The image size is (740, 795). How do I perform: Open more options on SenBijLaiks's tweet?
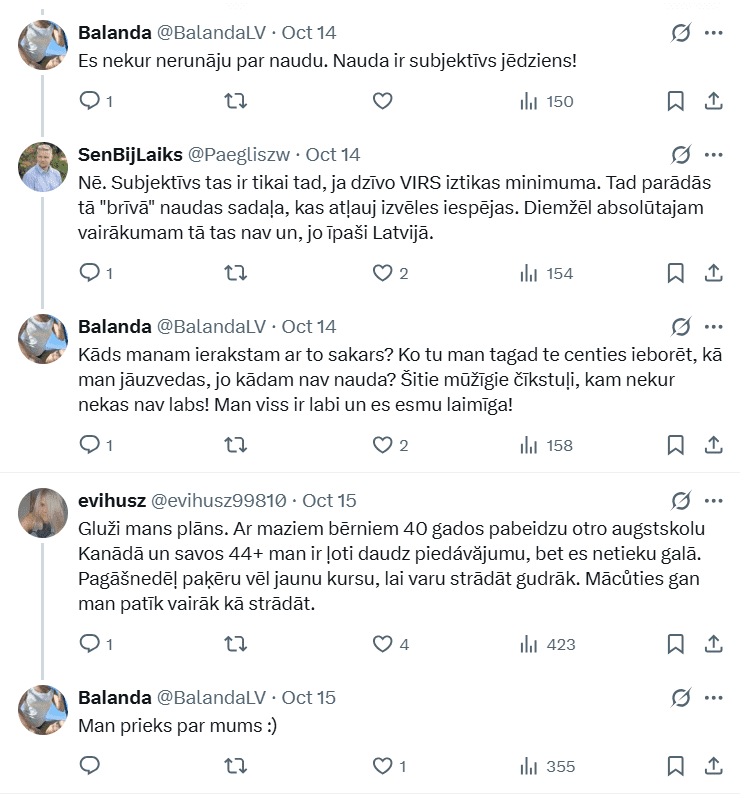tap(713, 155)
